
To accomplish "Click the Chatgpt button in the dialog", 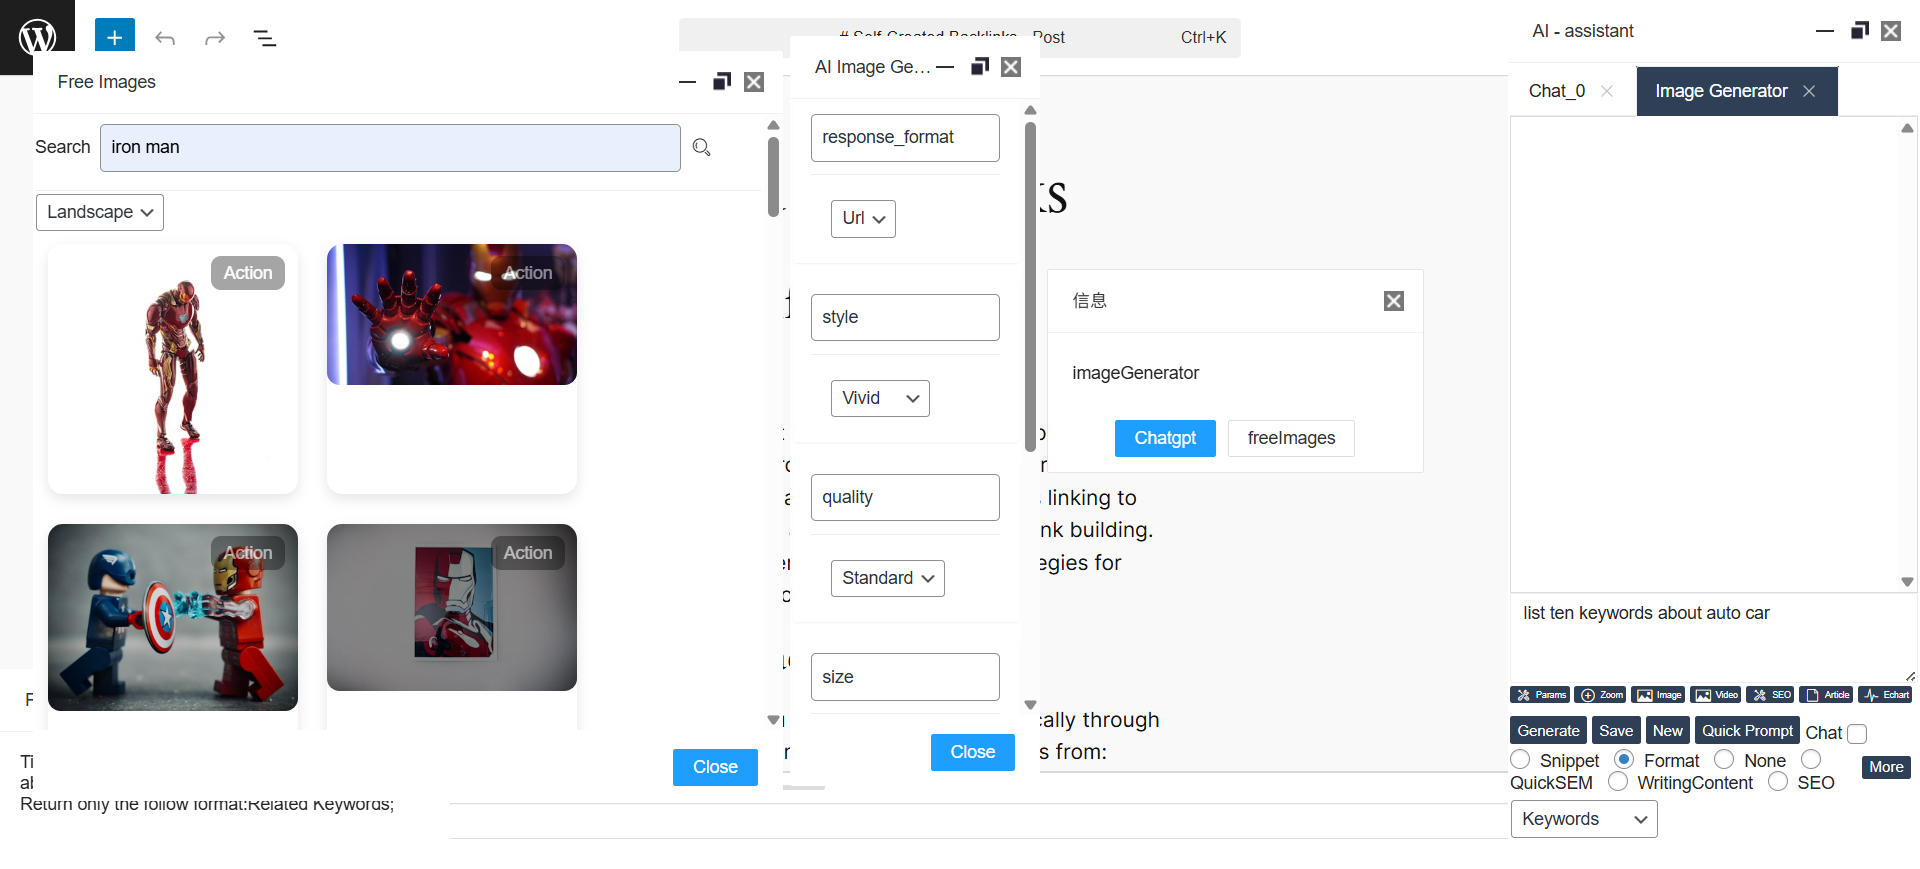I will [1165, 438].
